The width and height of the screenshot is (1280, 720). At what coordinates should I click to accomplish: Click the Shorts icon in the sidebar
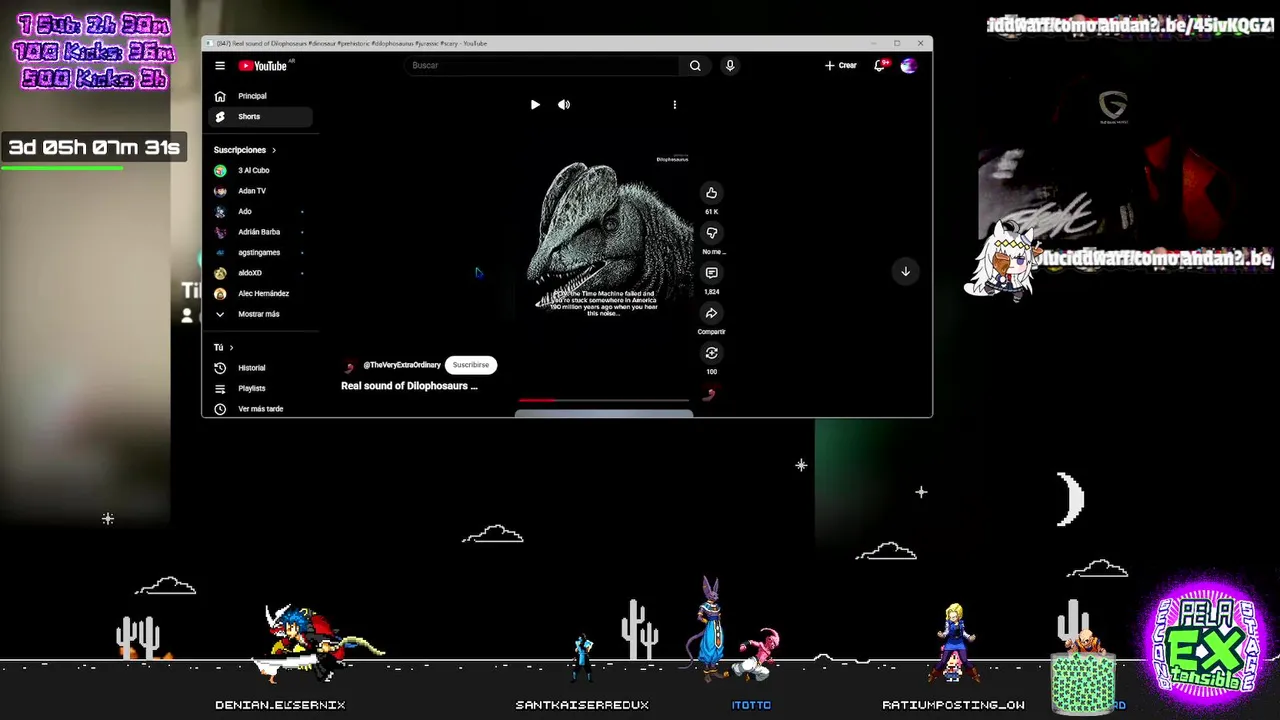pos(220,117)
